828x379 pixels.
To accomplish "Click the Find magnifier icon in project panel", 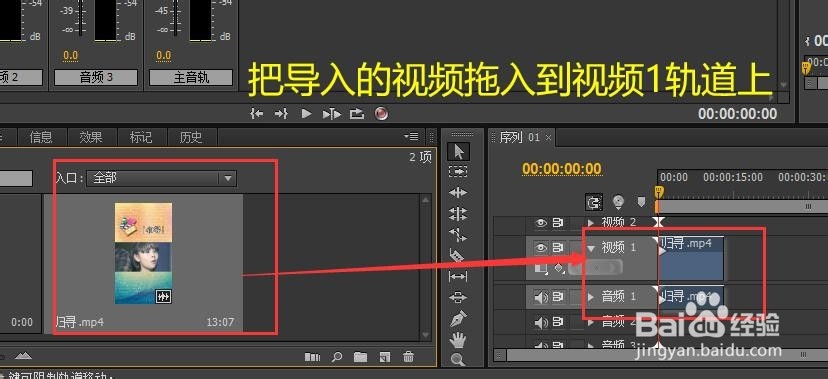I will pyautogui.click(x=337, y=357).
